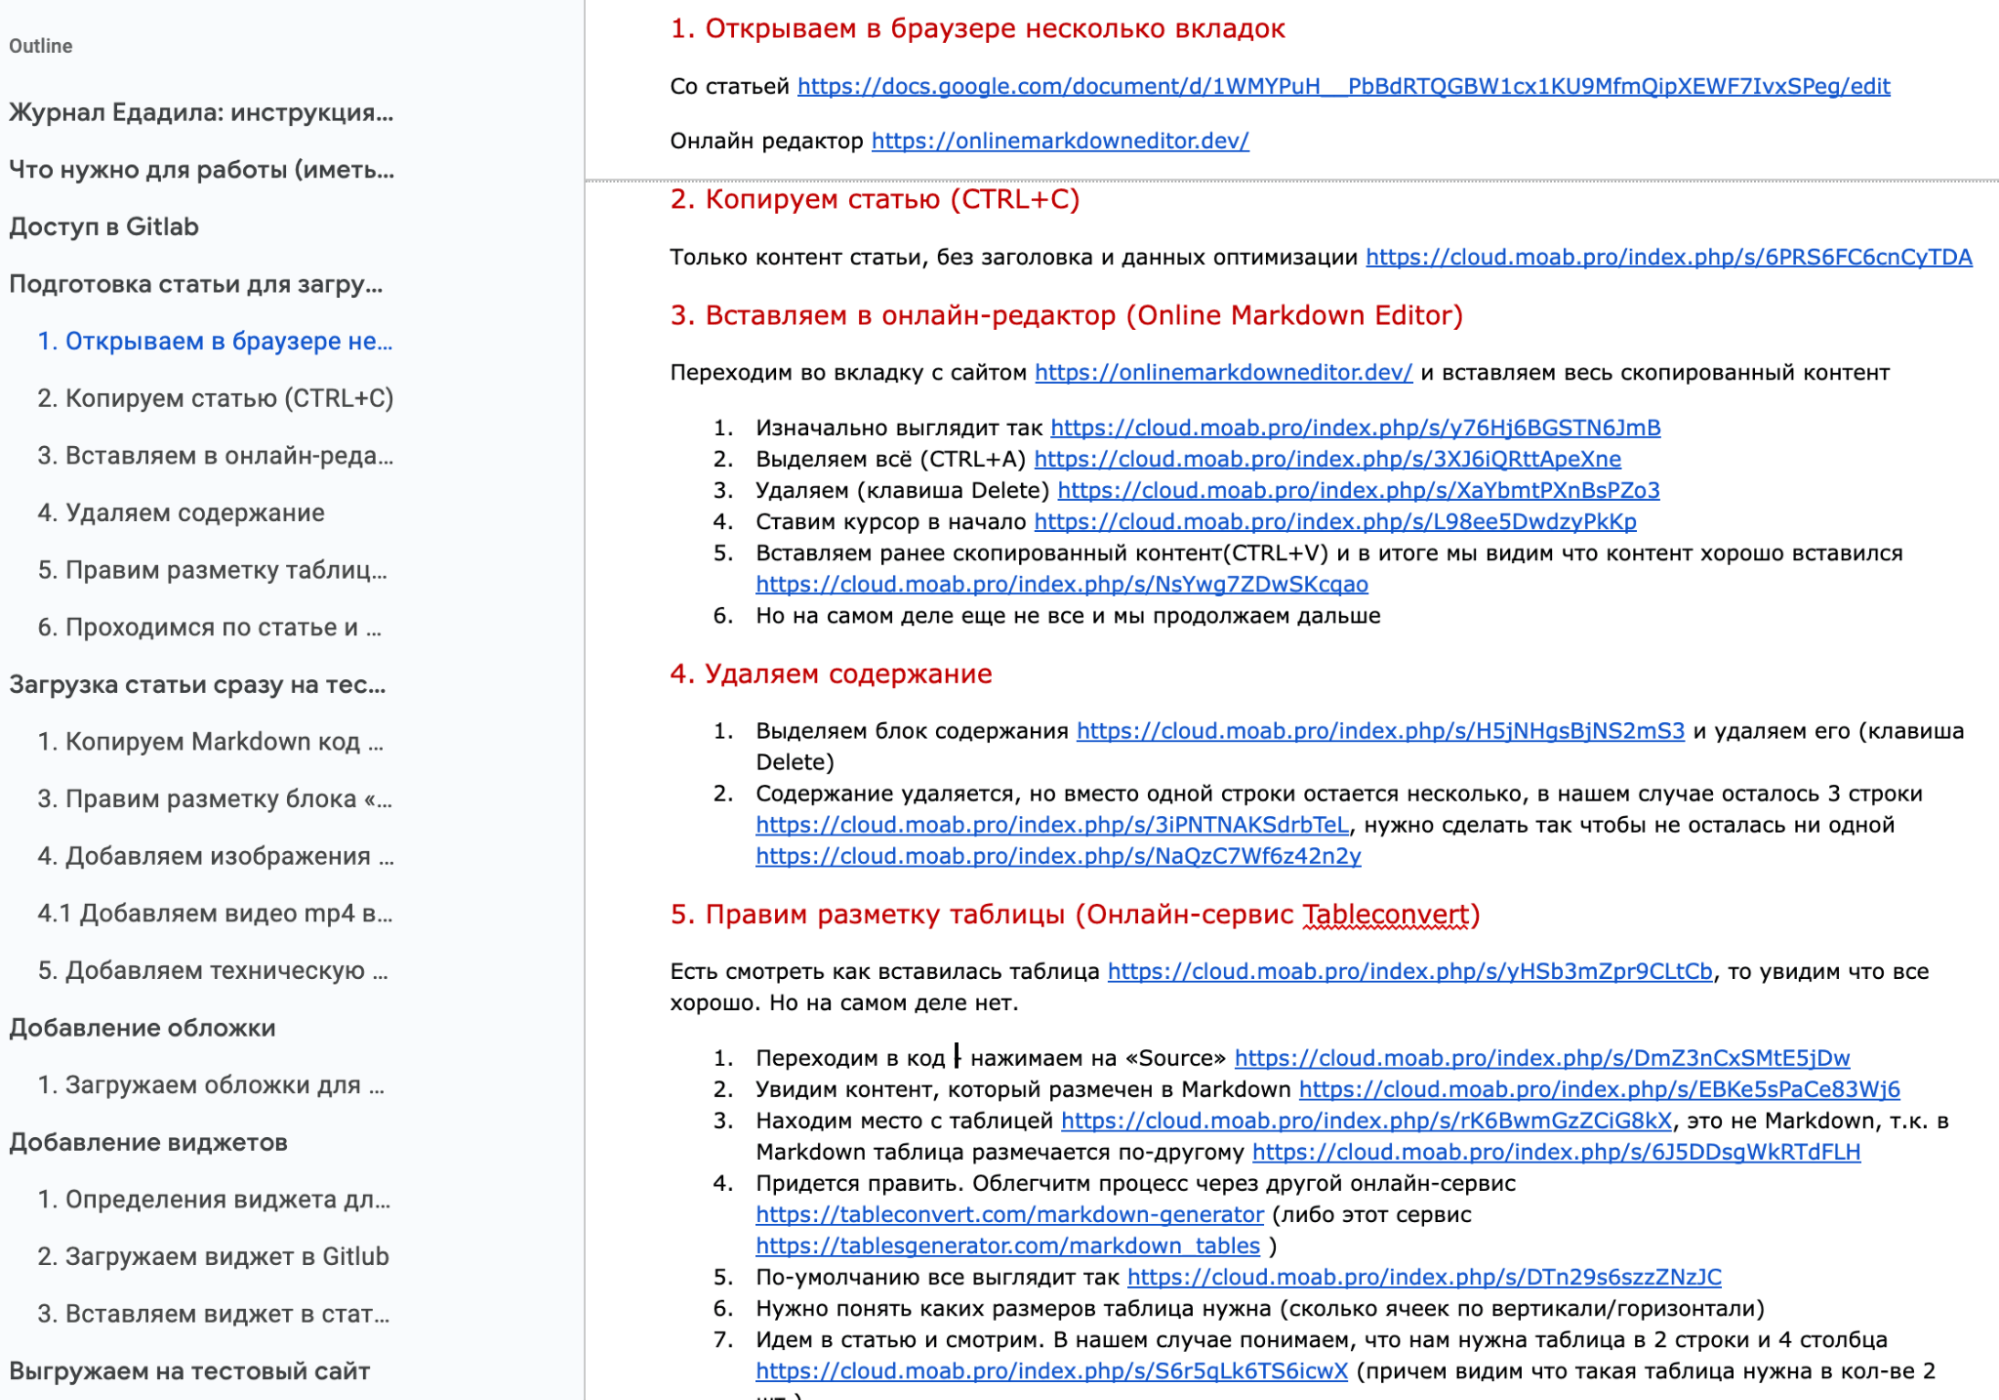Open link after 'нажимаем на «Source»'
Image resolution: width=1999 pixels, height=1400 pixels.
point(1541,1058)
